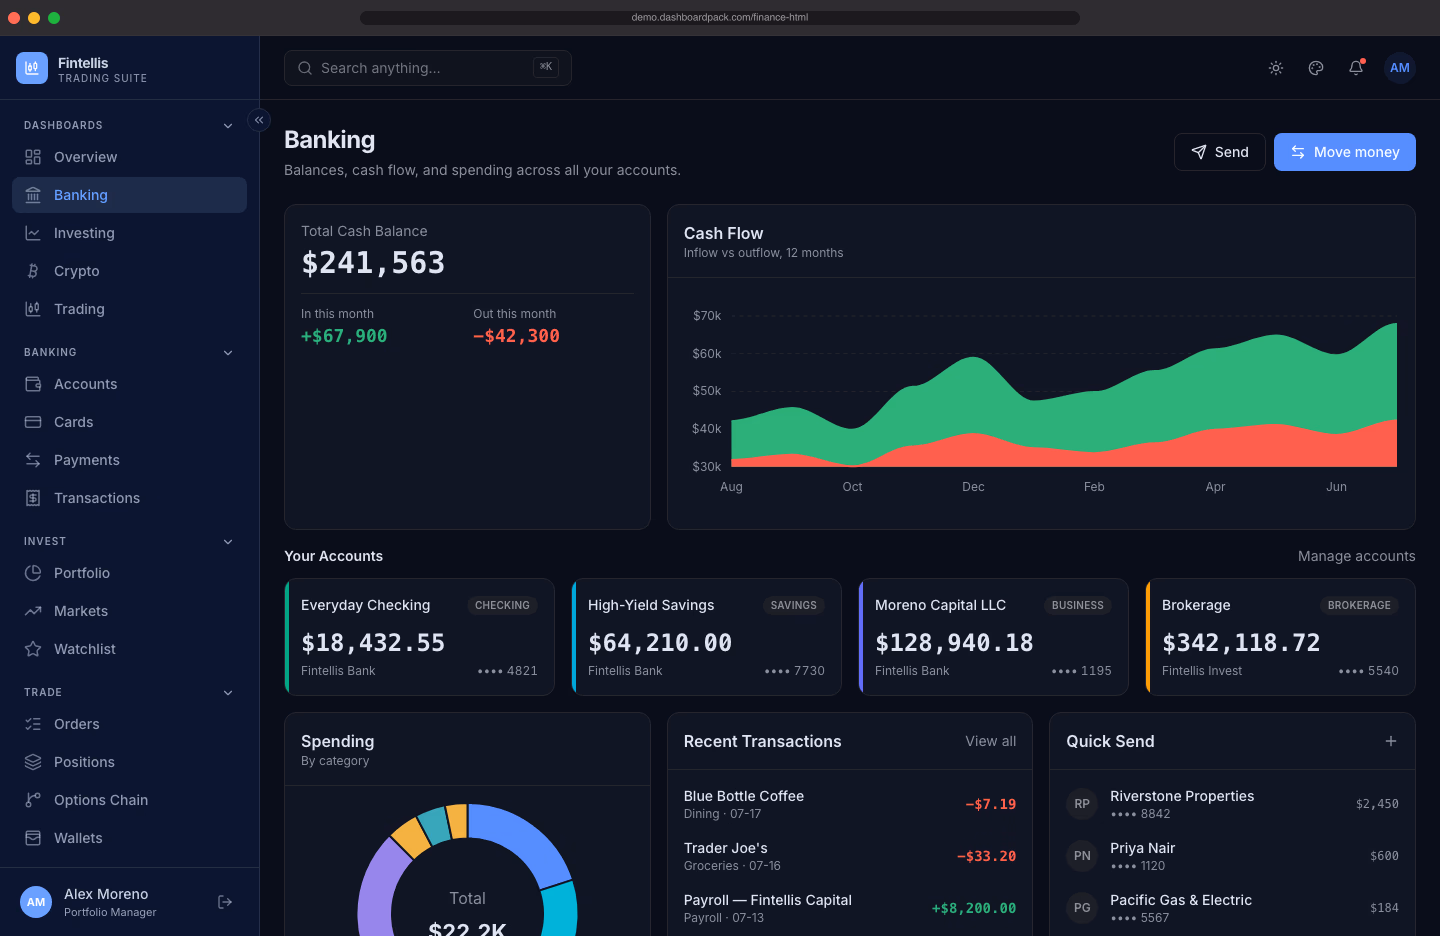The width and height of the screenshot is (1440, 936).
Task: Click the Alex Moreno profile name
Action: pos(106,894)
